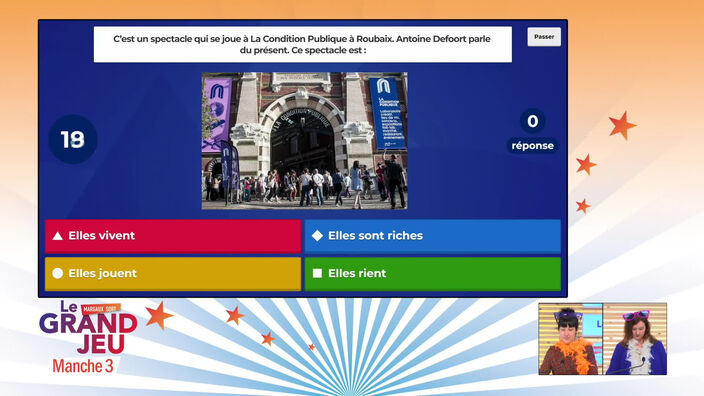Select the green answer 'Elles rient'

point(432,273)
